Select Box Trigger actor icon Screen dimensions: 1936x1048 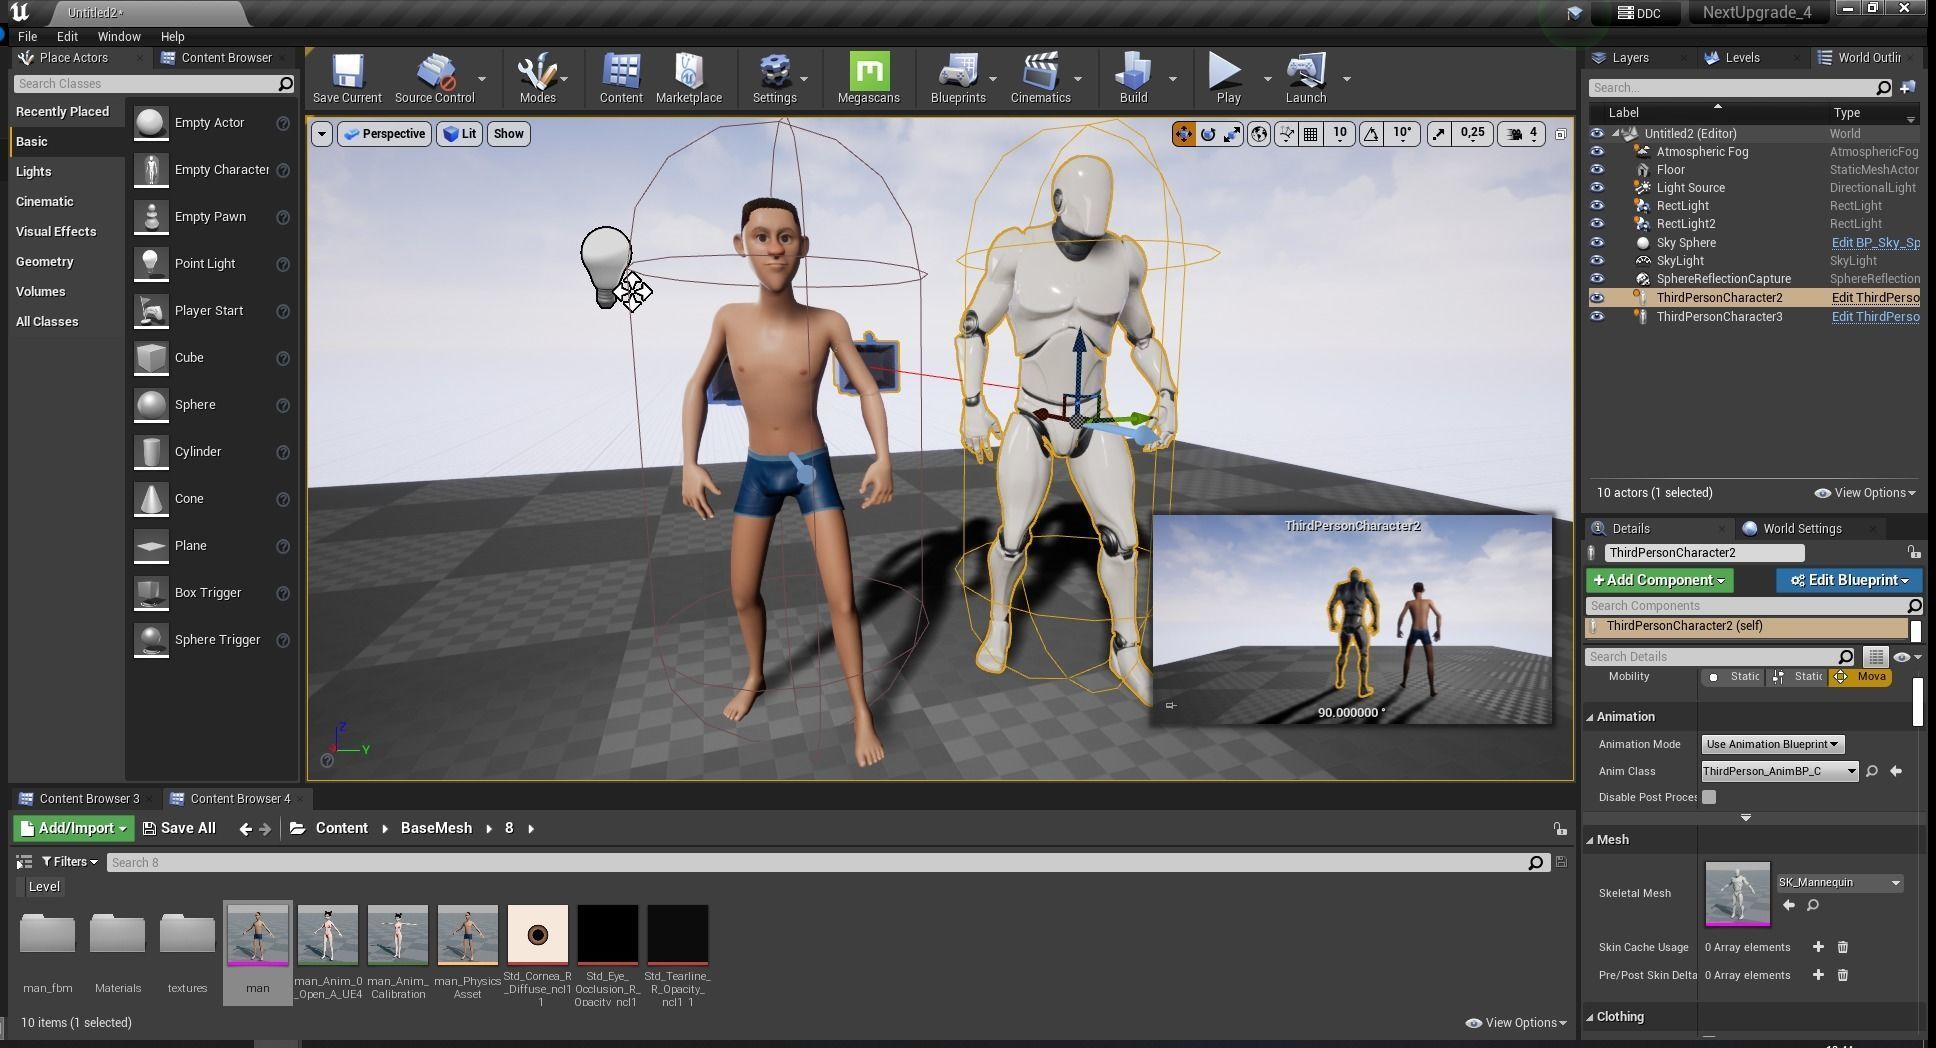pyautogui.click(x=151, y=593)
